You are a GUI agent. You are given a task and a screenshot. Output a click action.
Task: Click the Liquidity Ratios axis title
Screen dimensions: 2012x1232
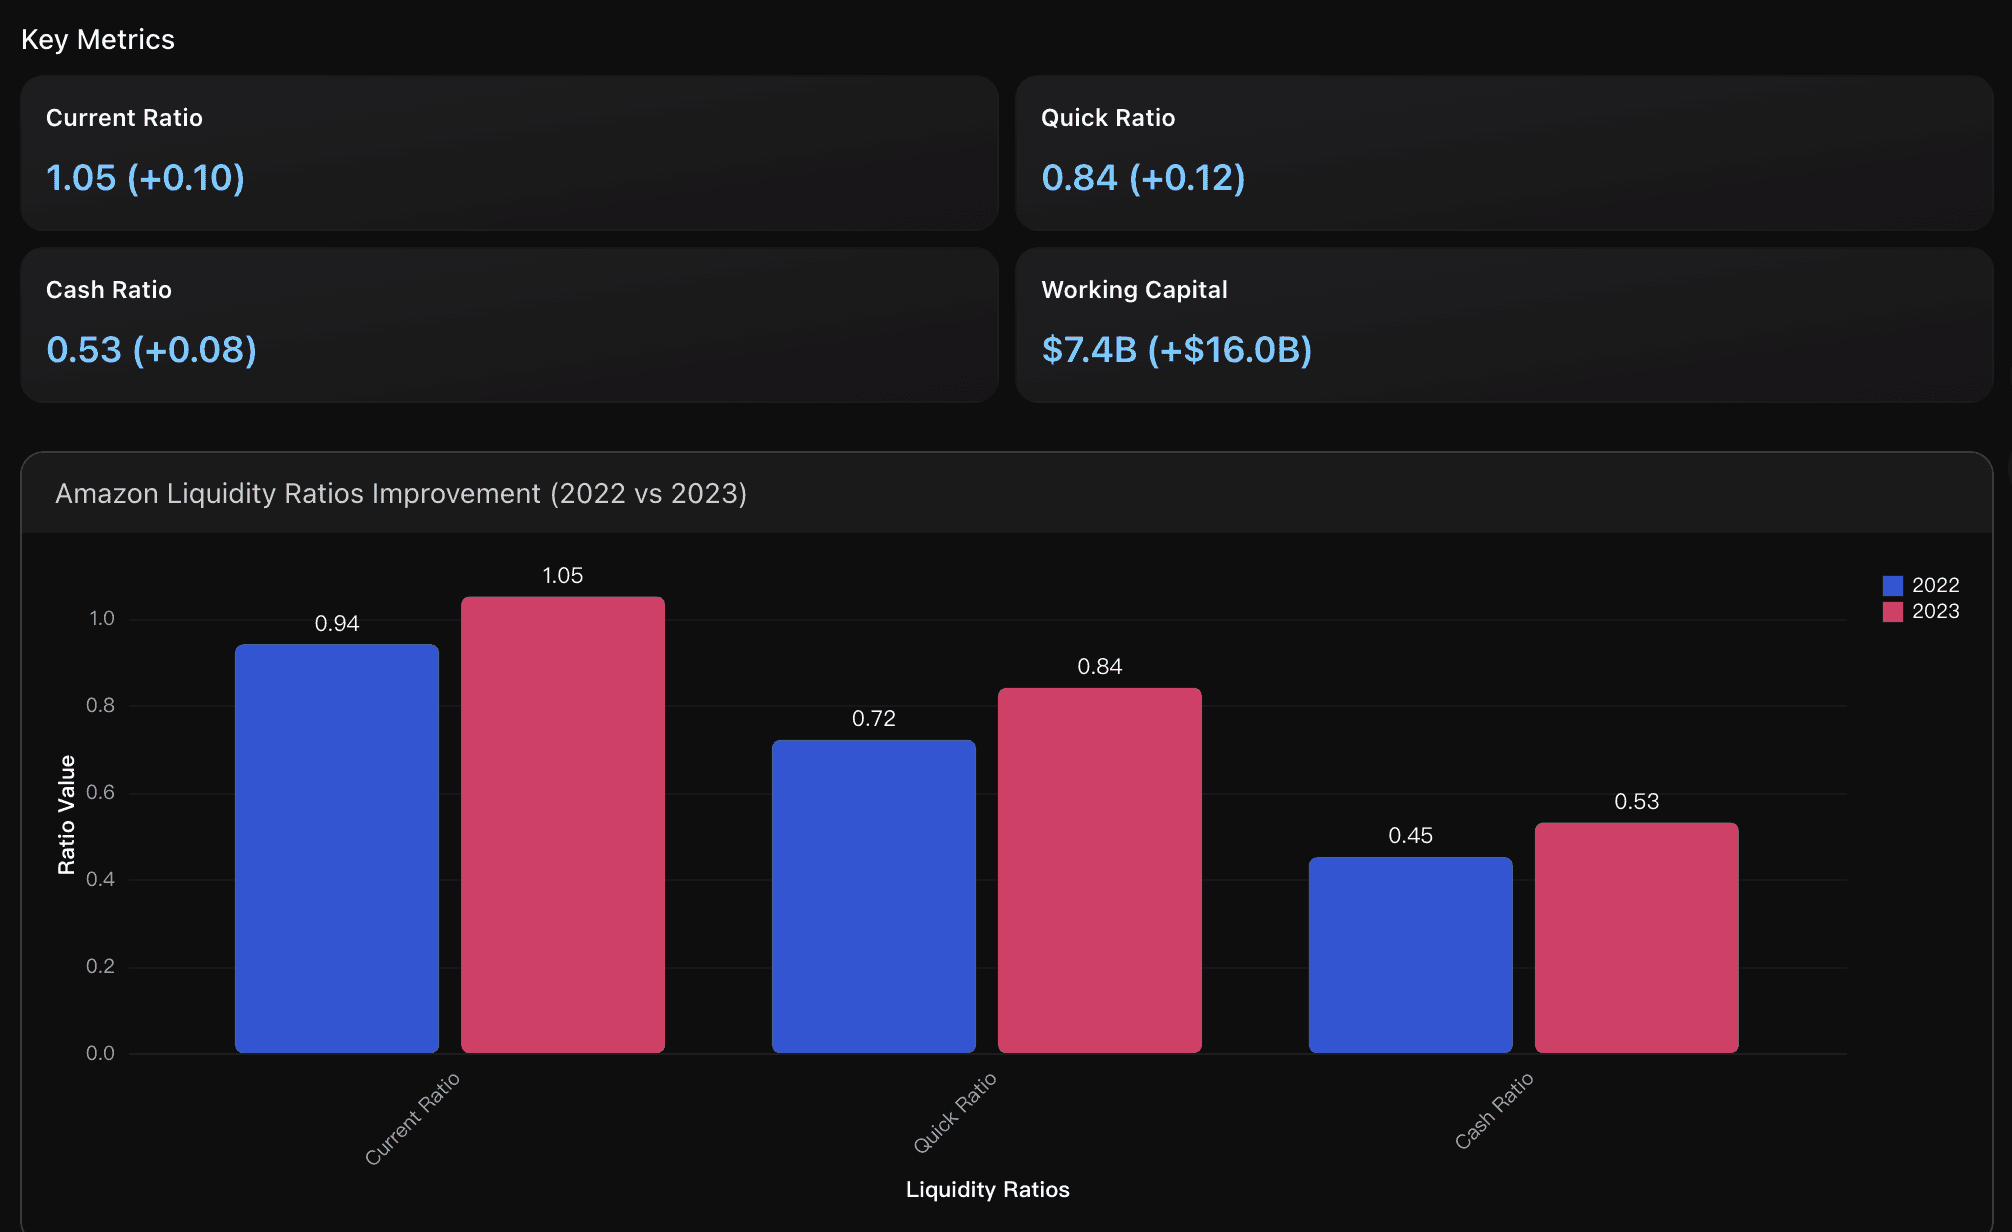[988, 1190]
